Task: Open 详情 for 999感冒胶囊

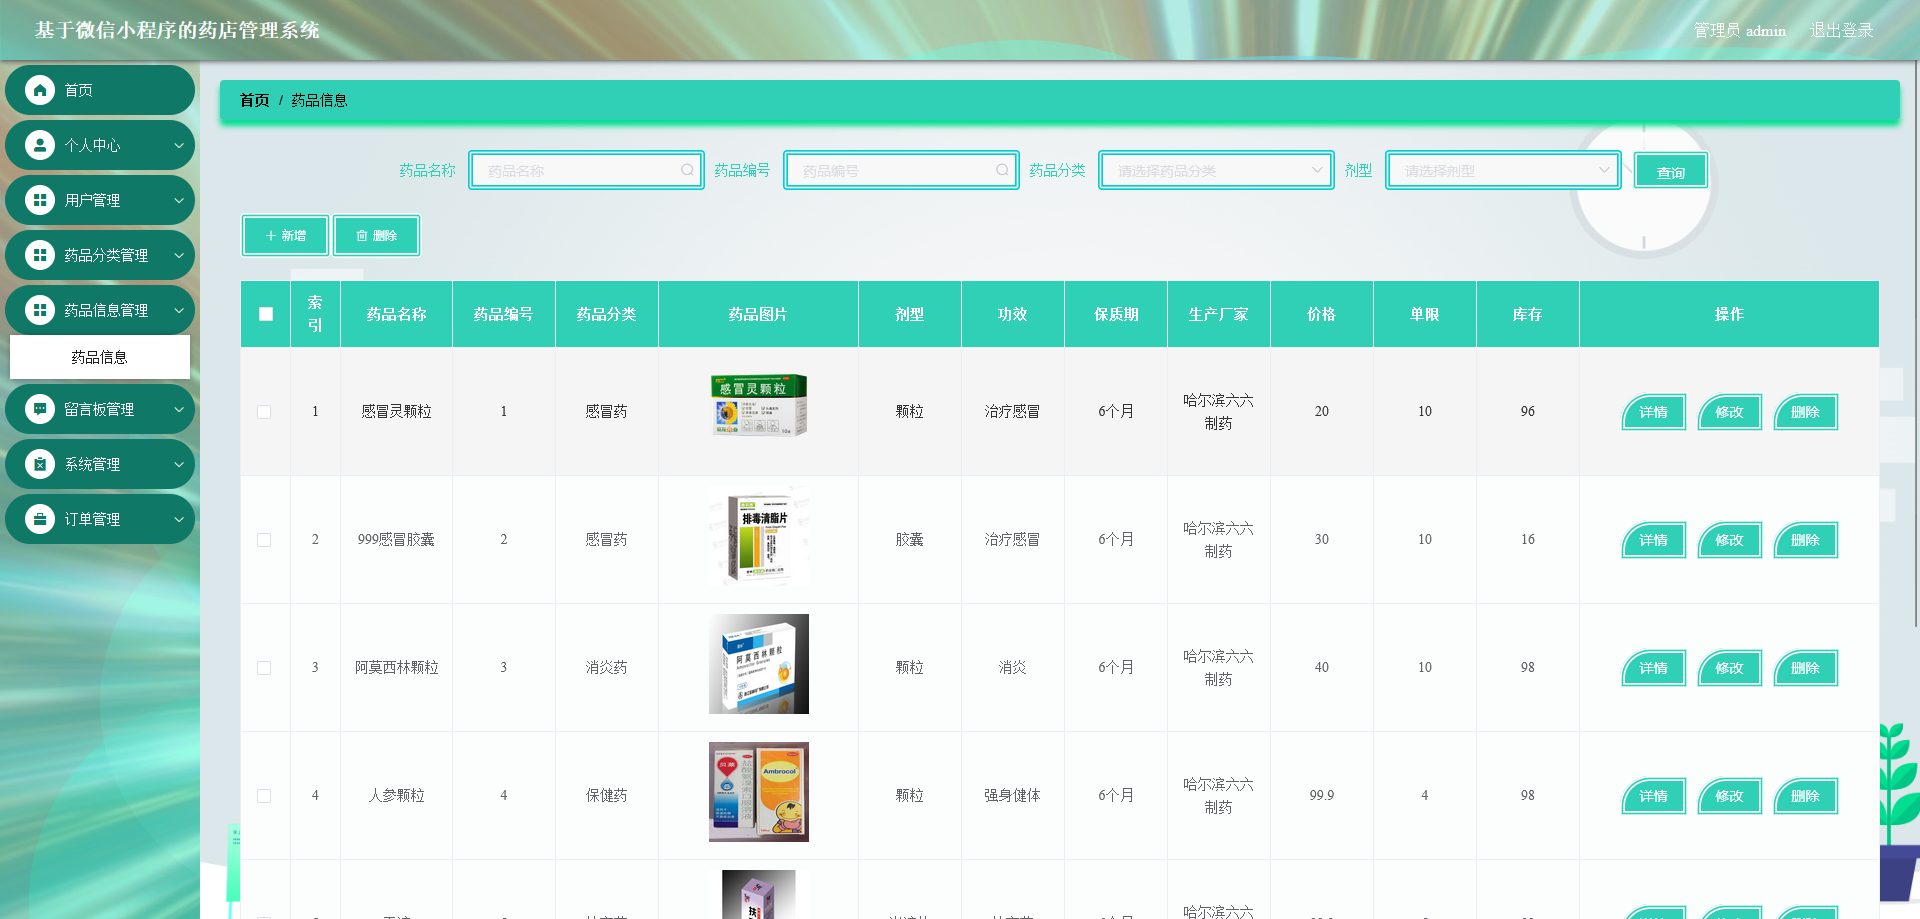Action: point(1653,540)
